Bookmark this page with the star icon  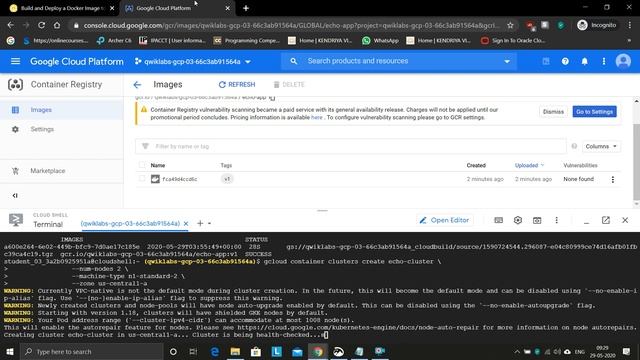pyautogui.click(x=510, y=25)
